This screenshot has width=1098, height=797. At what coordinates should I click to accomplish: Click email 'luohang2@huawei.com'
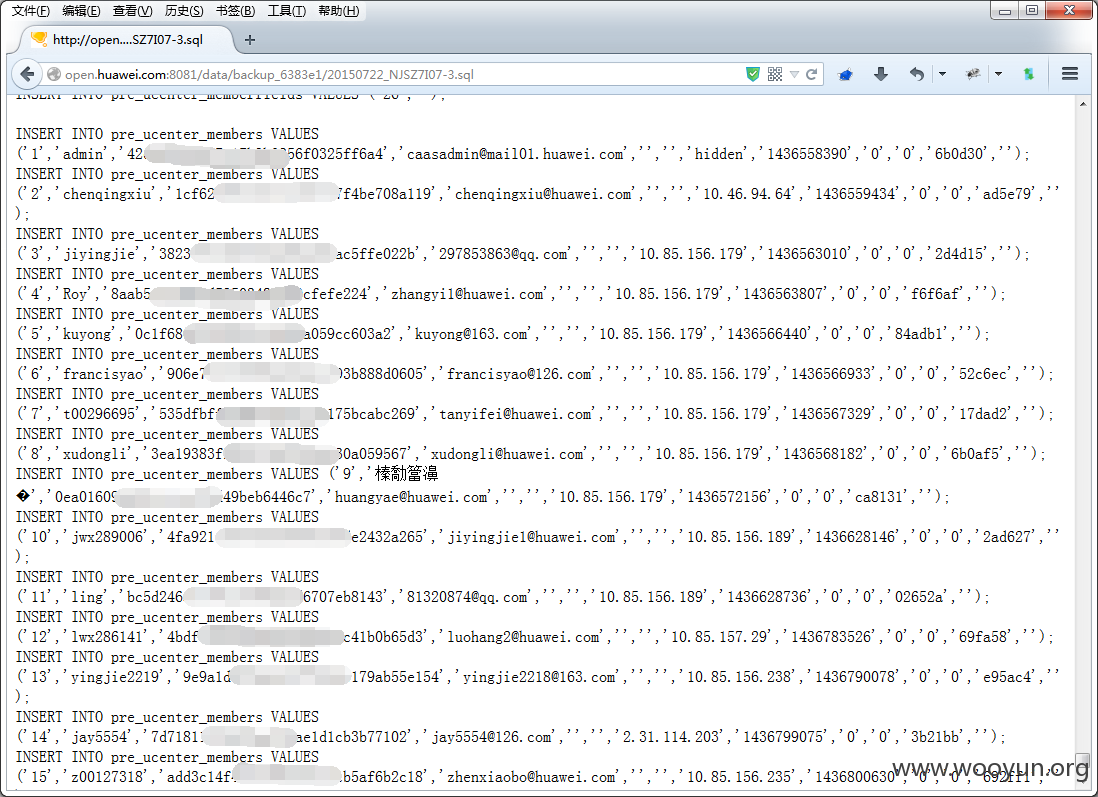(523, 637)
